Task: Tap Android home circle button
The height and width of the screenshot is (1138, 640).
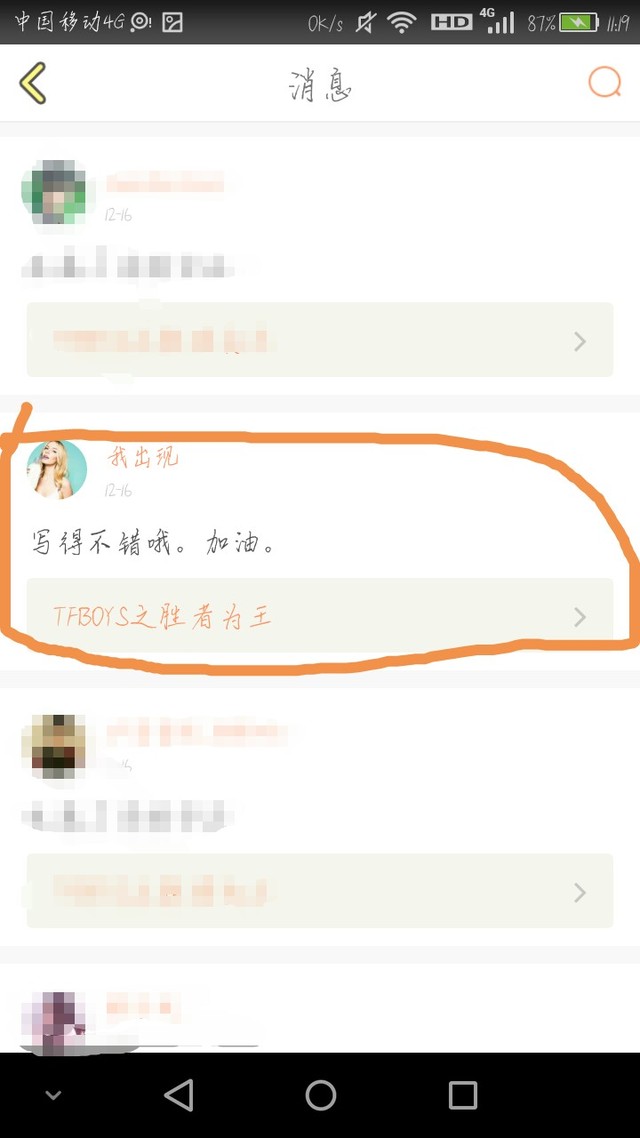Action: 320,1094
